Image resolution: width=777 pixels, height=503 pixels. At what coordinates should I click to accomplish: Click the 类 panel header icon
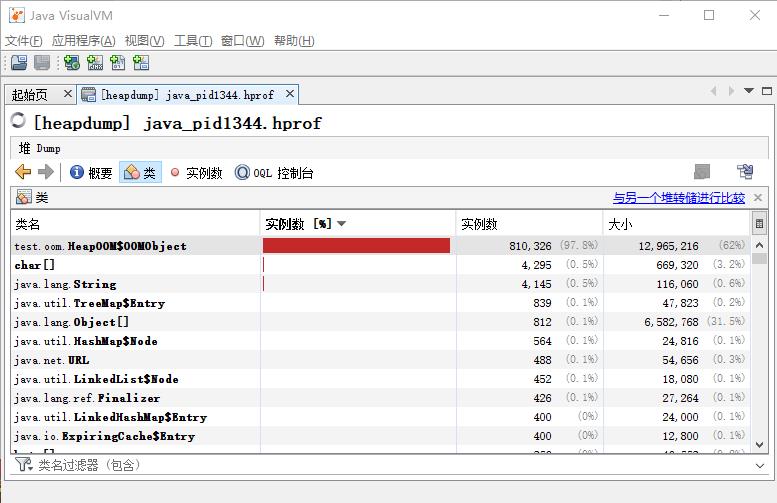pos(23,197)
